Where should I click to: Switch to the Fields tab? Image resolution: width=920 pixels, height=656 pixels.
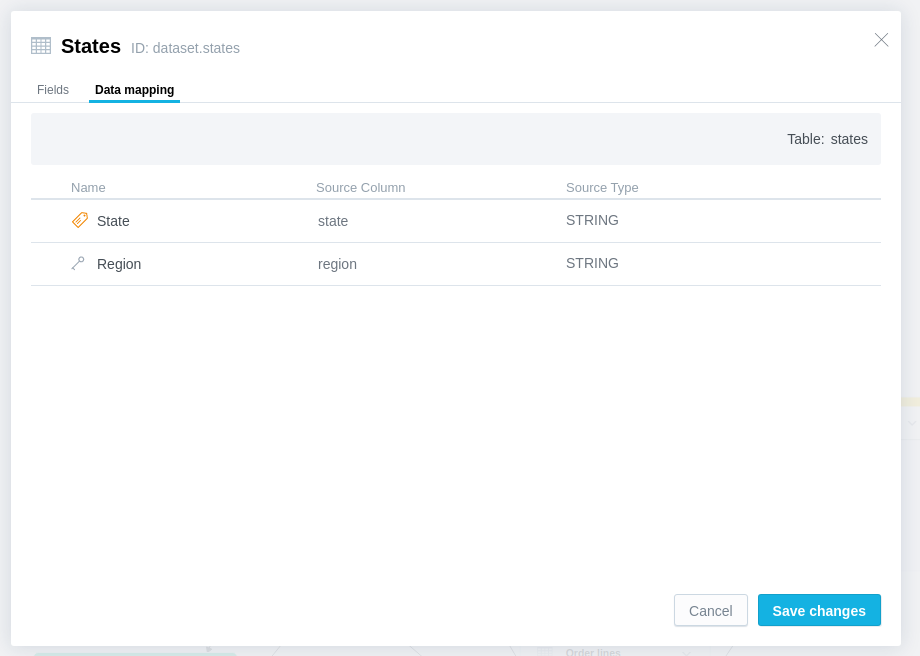pos(53,90)
